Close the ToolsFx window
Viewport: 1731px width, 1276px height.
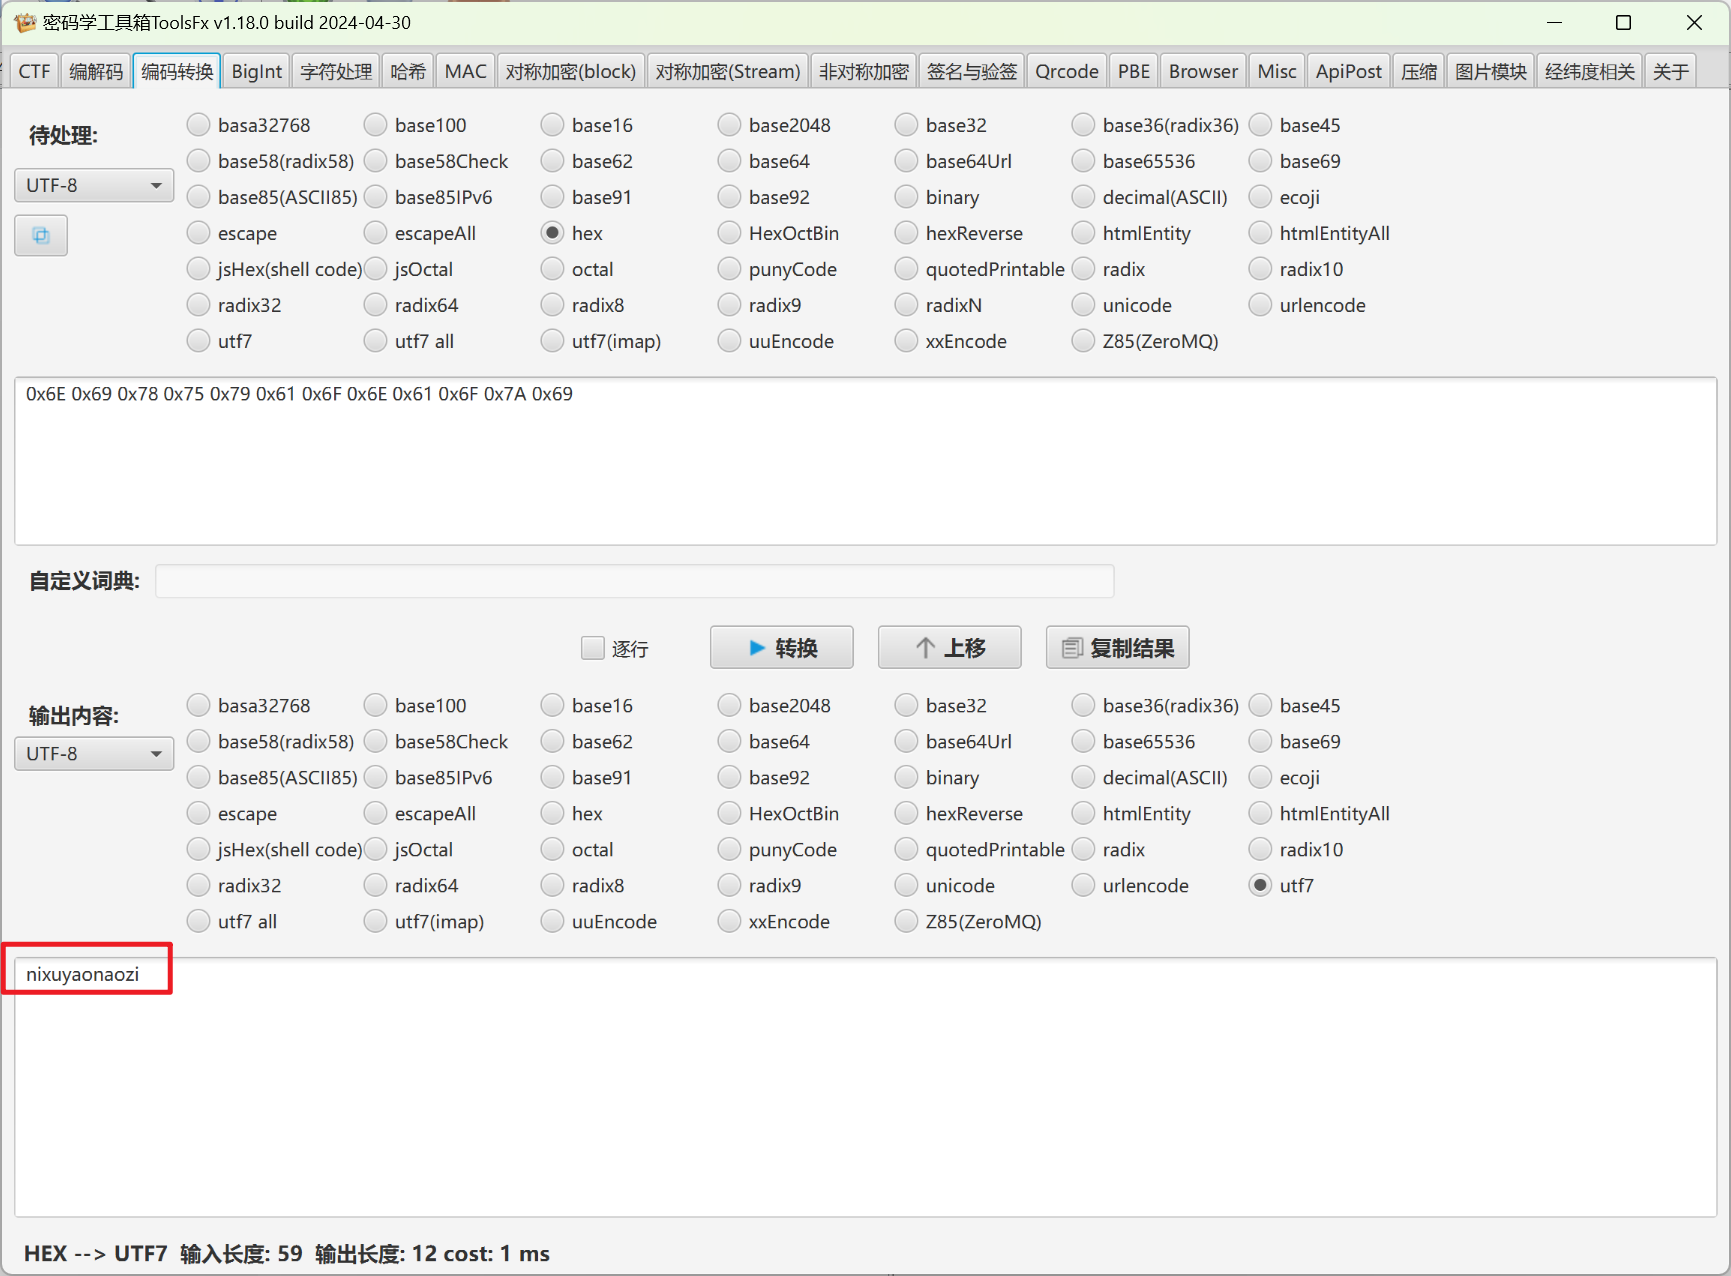pos(1693,22)
